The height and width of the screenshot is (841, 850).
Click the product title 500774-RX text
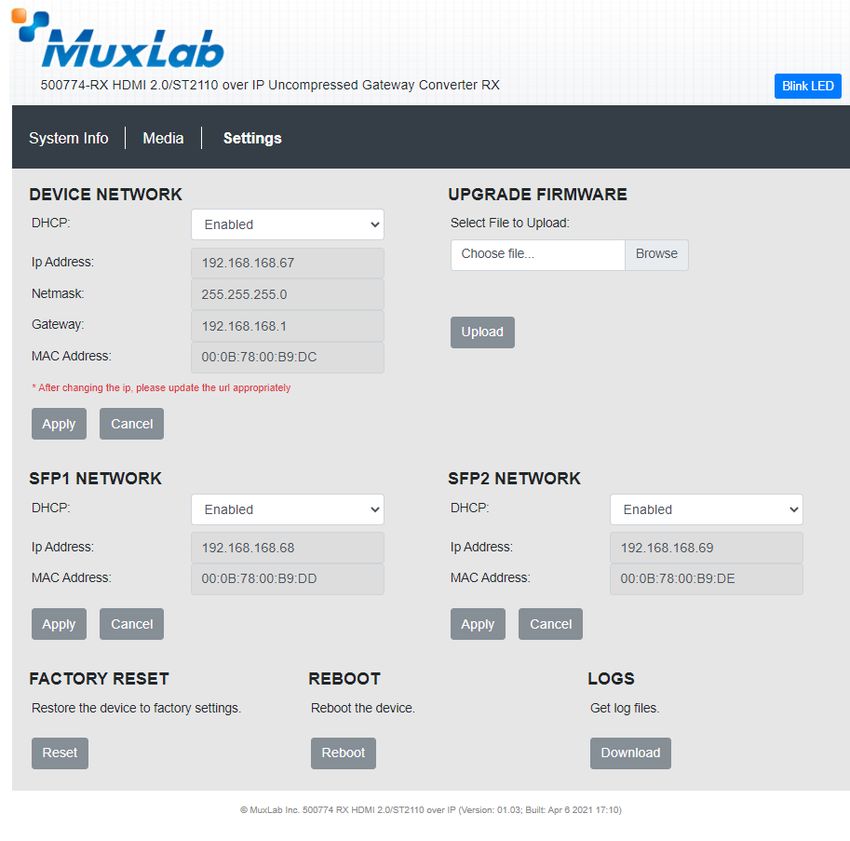[270, 85]
